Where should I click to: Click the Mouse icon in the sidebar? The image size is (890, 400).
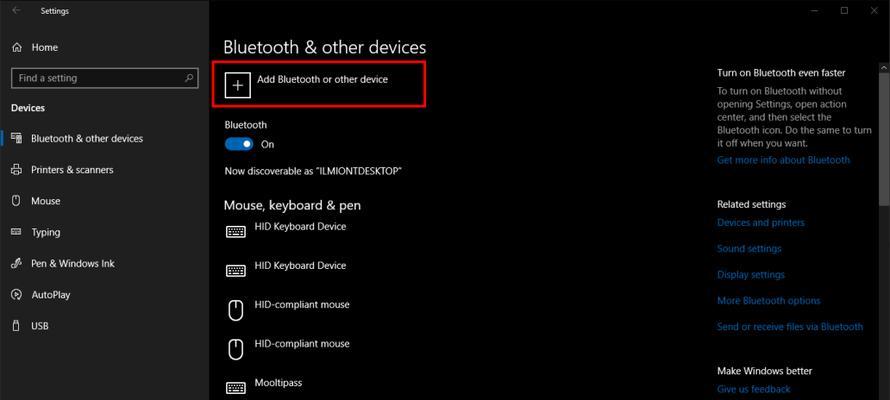click(16, 201)
